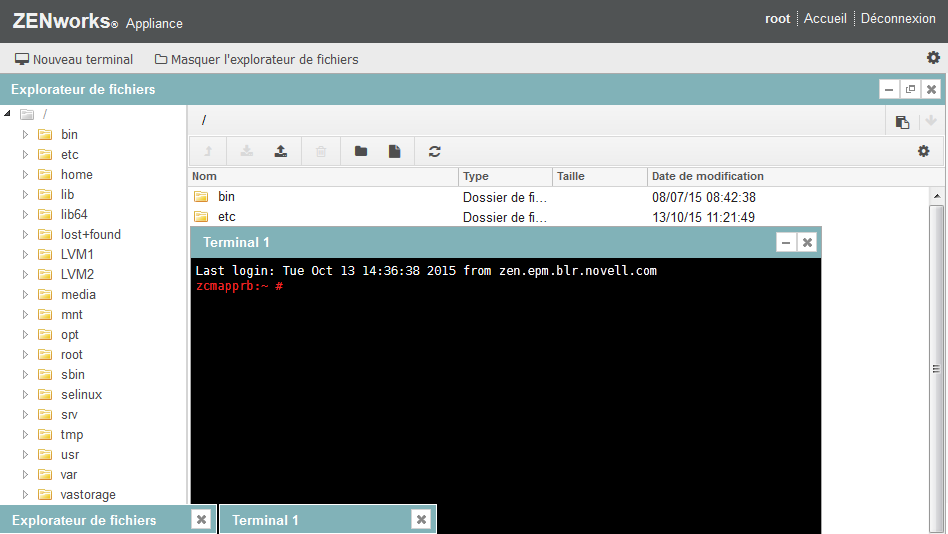The height and width of the screenshot is (534, 948).
Task: Click the home folder icon in tree
Action: (x=45, y=174)
